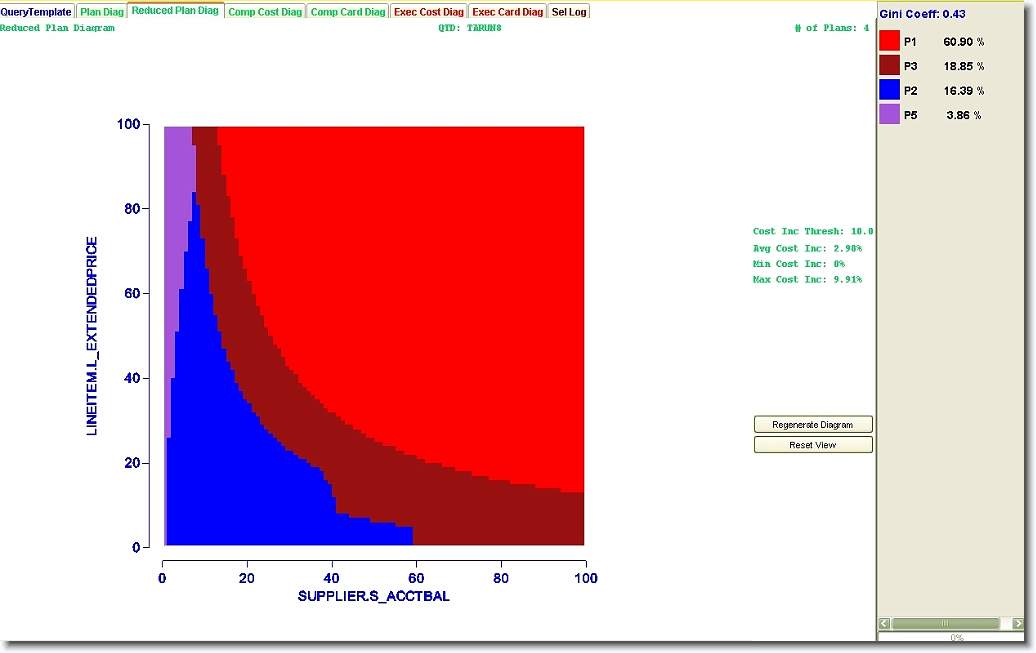Show the Exec Cost Diag tab
Screen dimensions: 1036x653
pyautogui.click(x=428, y=12)
